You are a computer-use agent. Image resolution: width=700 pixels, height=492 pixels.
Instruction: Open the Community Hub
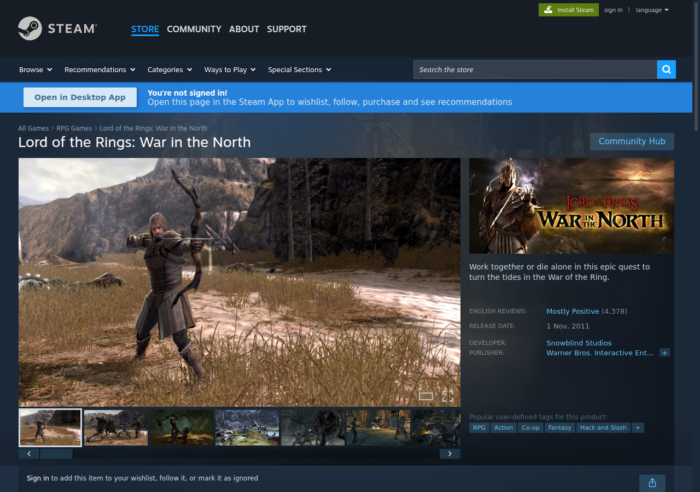click(x=632, y=142)
